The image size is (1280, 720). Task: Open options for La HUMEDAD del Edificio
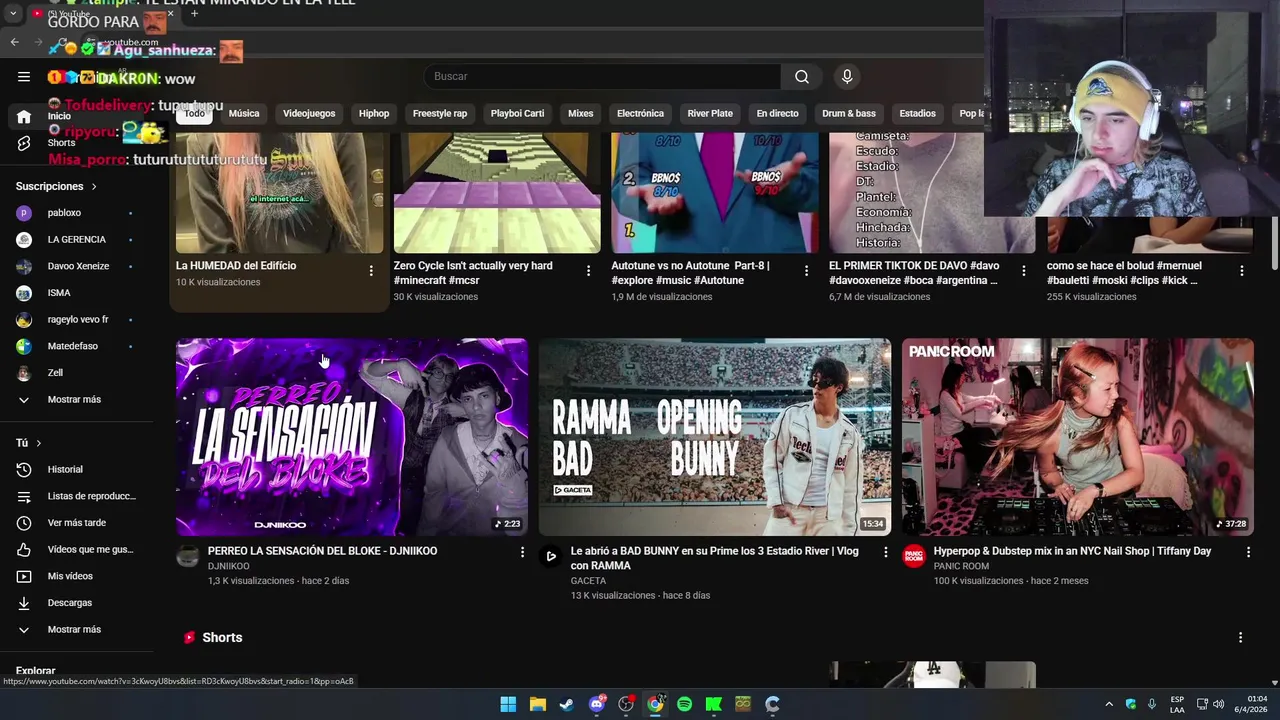pos(371,271)
